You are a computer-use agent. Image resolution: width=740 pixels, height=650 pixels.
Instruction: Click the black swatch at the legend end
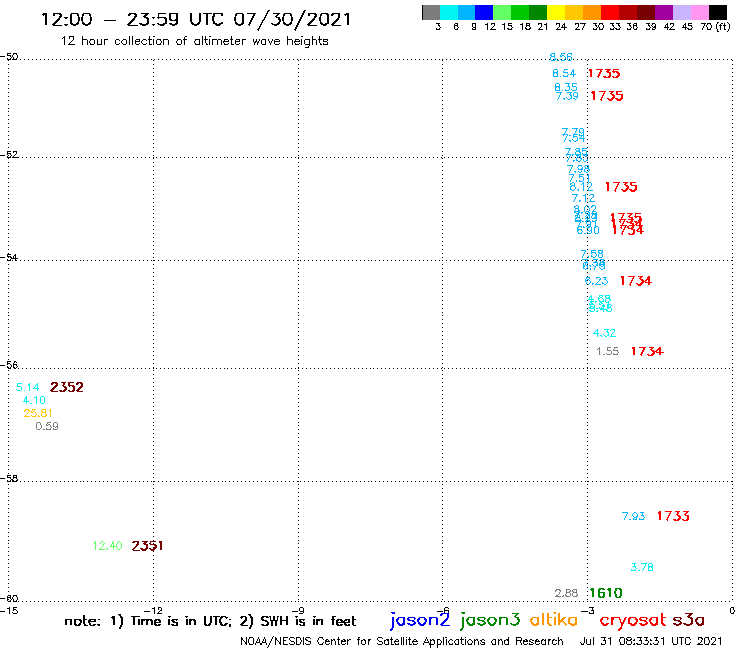(x=718, y=12)
